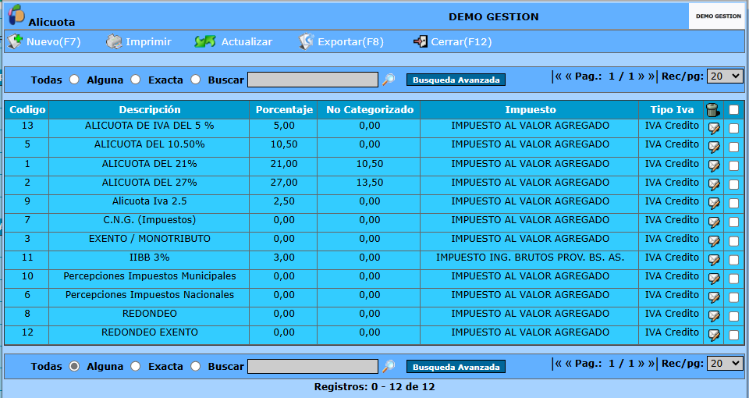The width and height of the screenshot is (749, 398).
Task: Click the Alicuota application logo icon
Action: [x=16, y=14]
